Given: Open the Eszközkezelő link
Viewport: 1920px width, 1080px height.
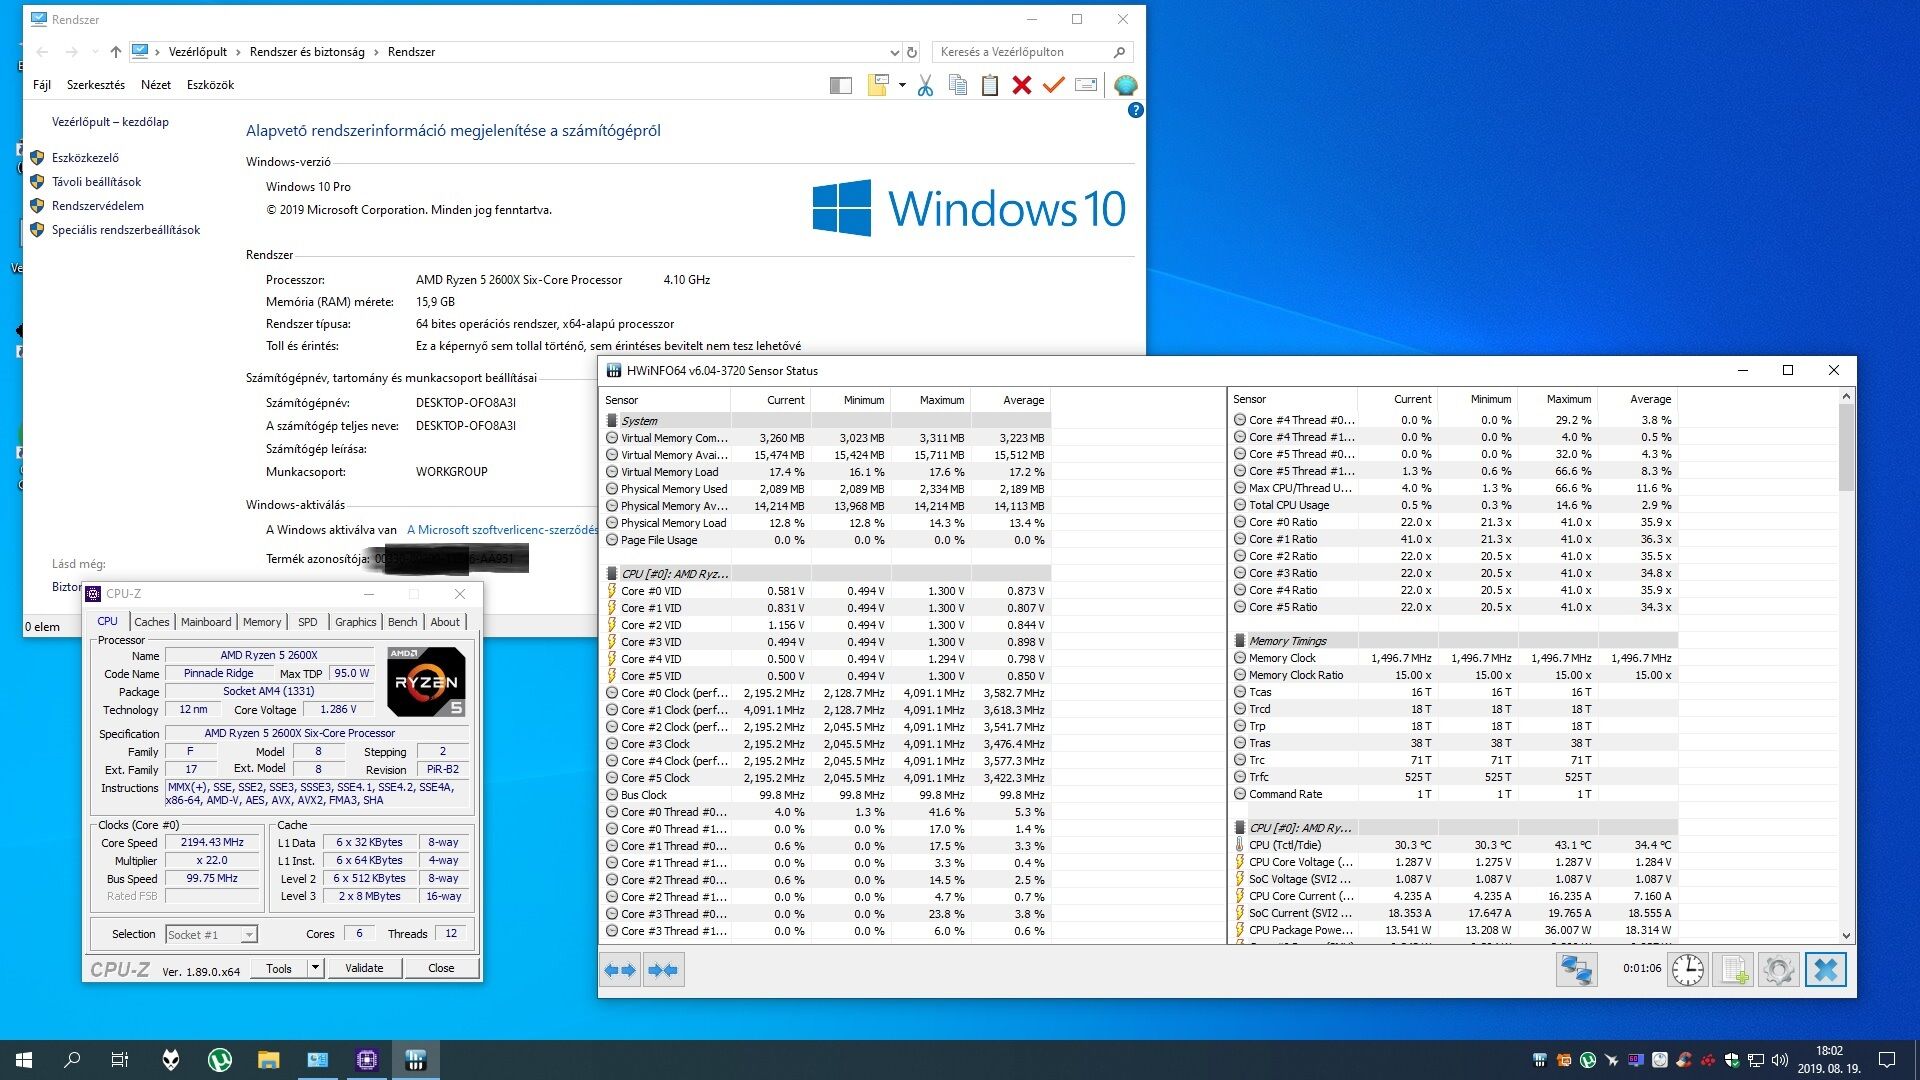Looking at the screenshot, I should (85, 158).
